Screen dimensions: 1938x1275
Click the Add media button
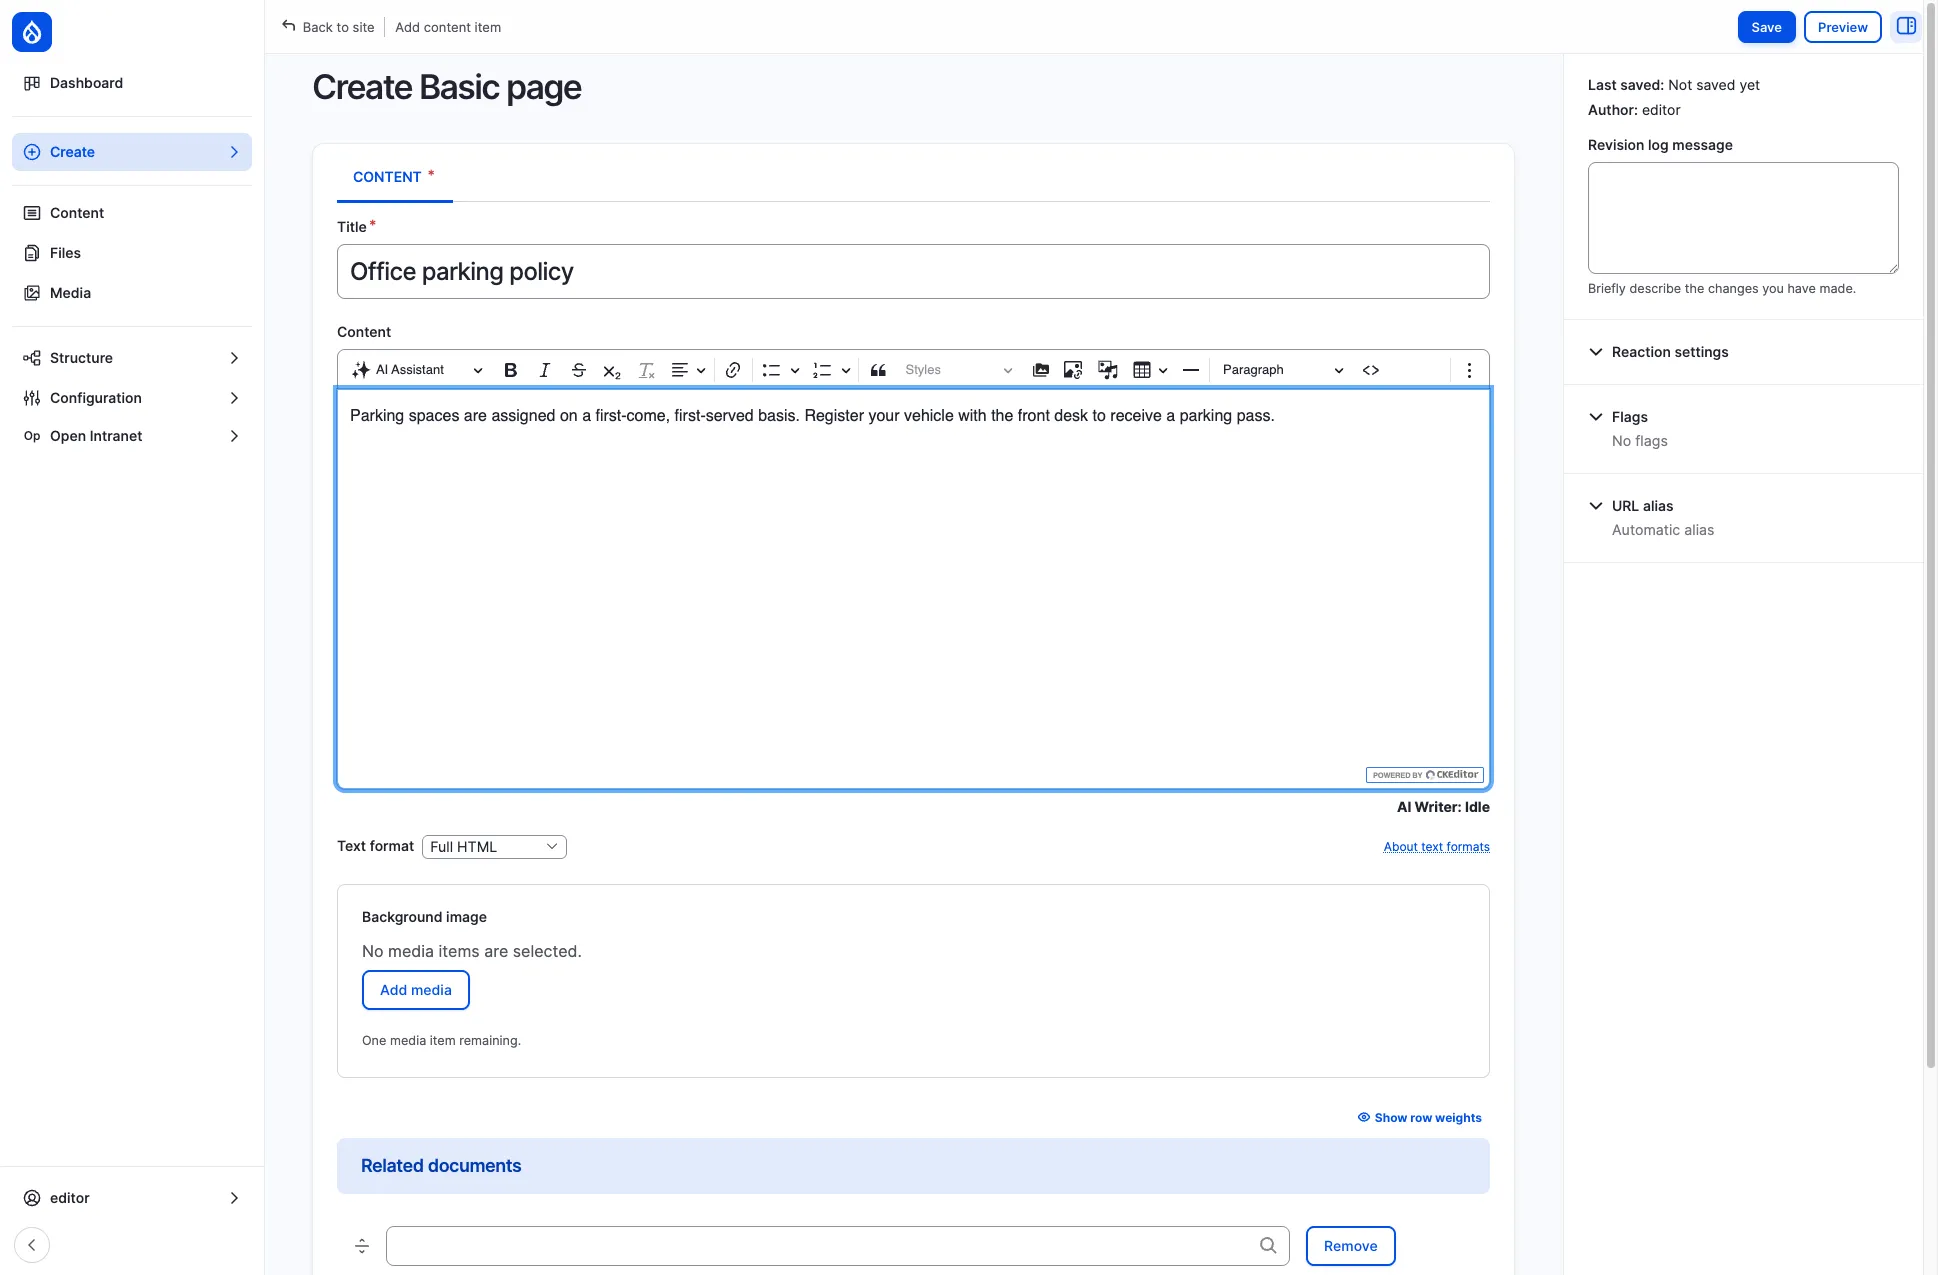coord(416,990)
